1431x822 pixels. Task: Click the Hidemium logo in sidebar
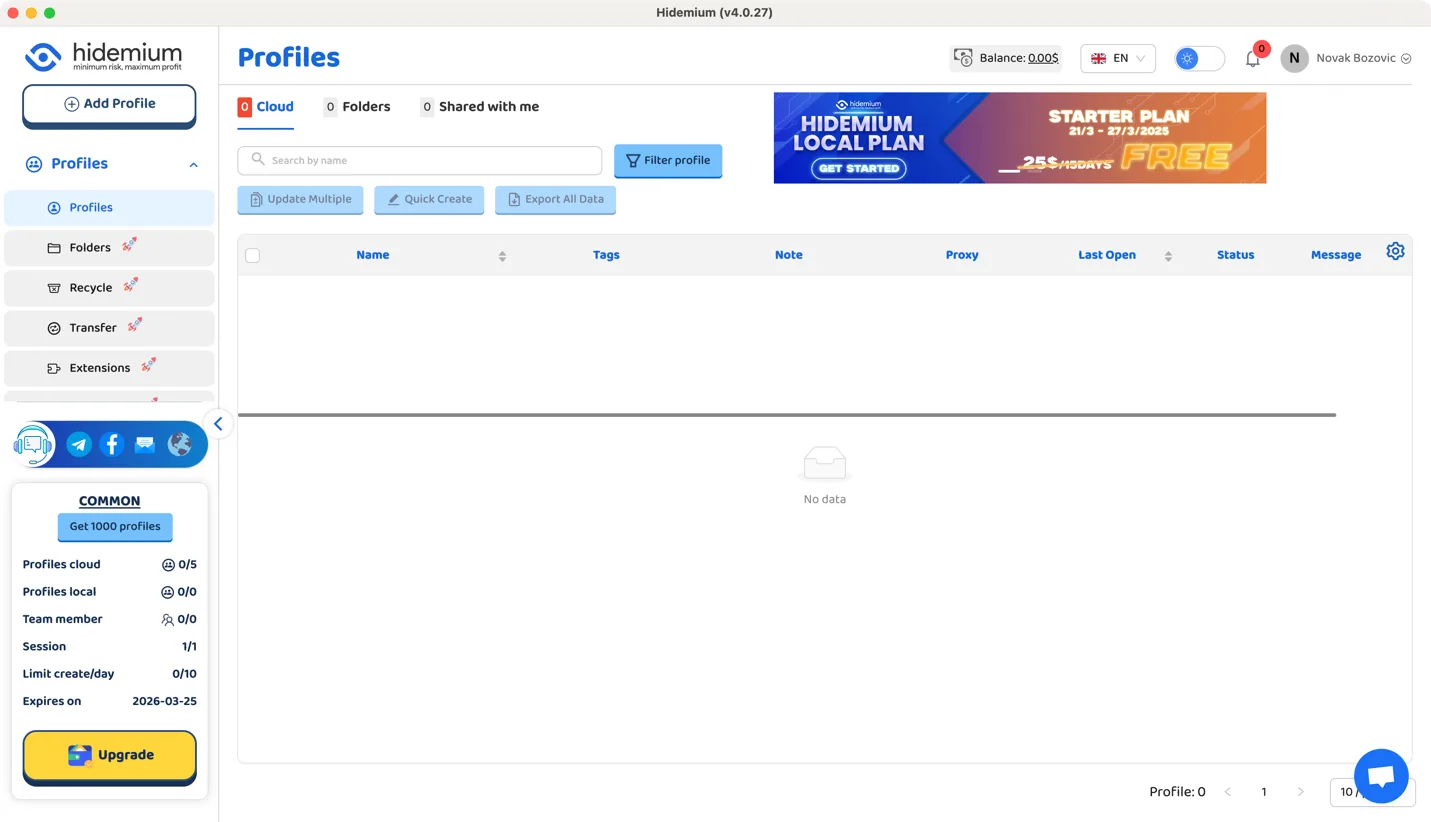pyautogui.click(x=104, y=57)
